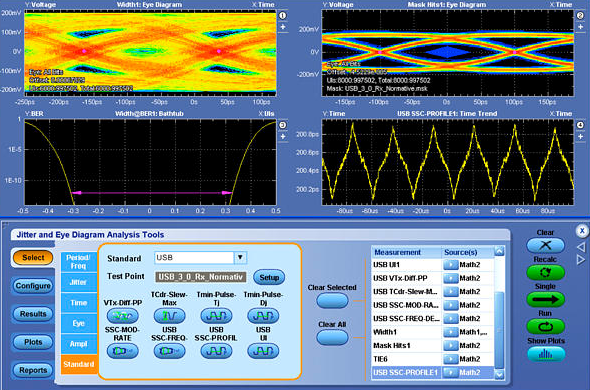Click the Source(s) column header

click(468, 252)
